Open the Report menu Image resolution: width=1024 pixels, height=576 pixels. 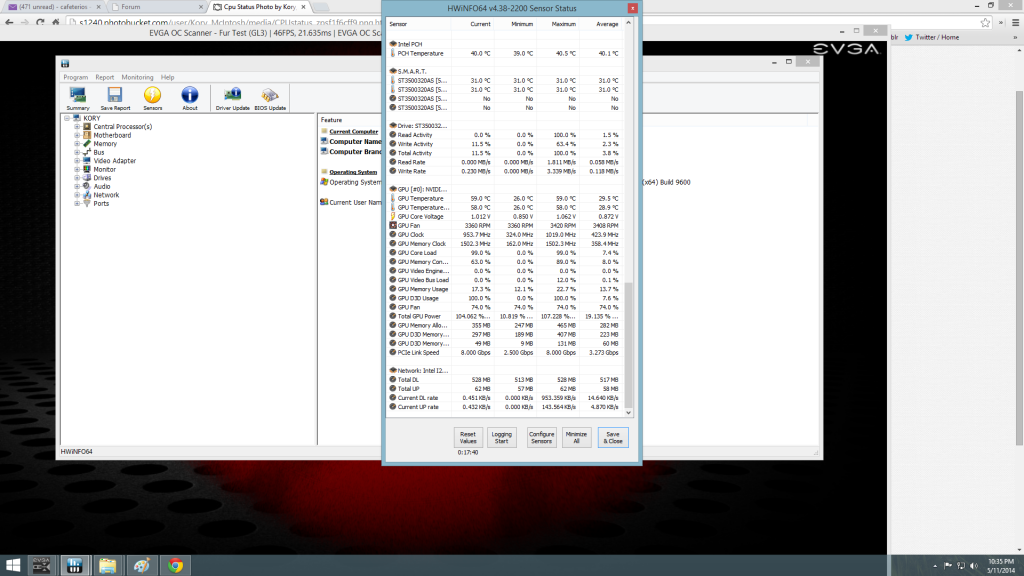click(104, 77)
